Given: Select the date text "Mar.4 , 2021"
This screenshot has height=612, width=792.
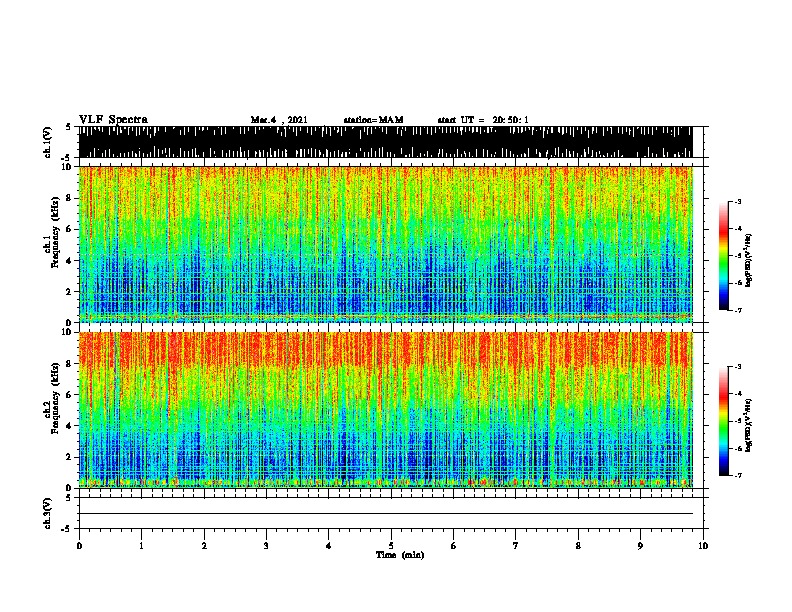Looking at the screenshot, I should (x=279, y=120).
